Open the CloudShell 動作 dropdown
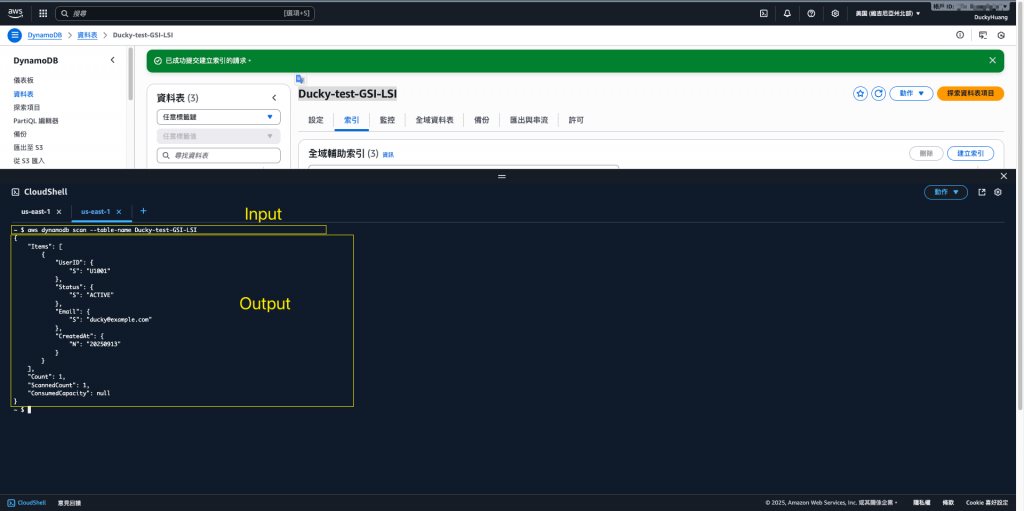Viewport: 1024px width, 511px height. (x=946, y=192)
